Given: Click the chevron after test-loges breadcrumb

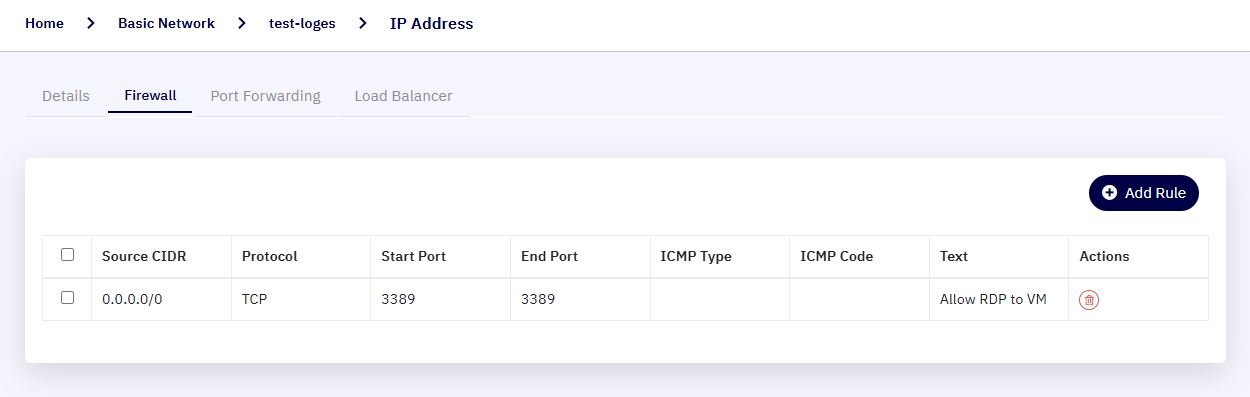Looking at the screenshot, I should [x=363, y=23].
